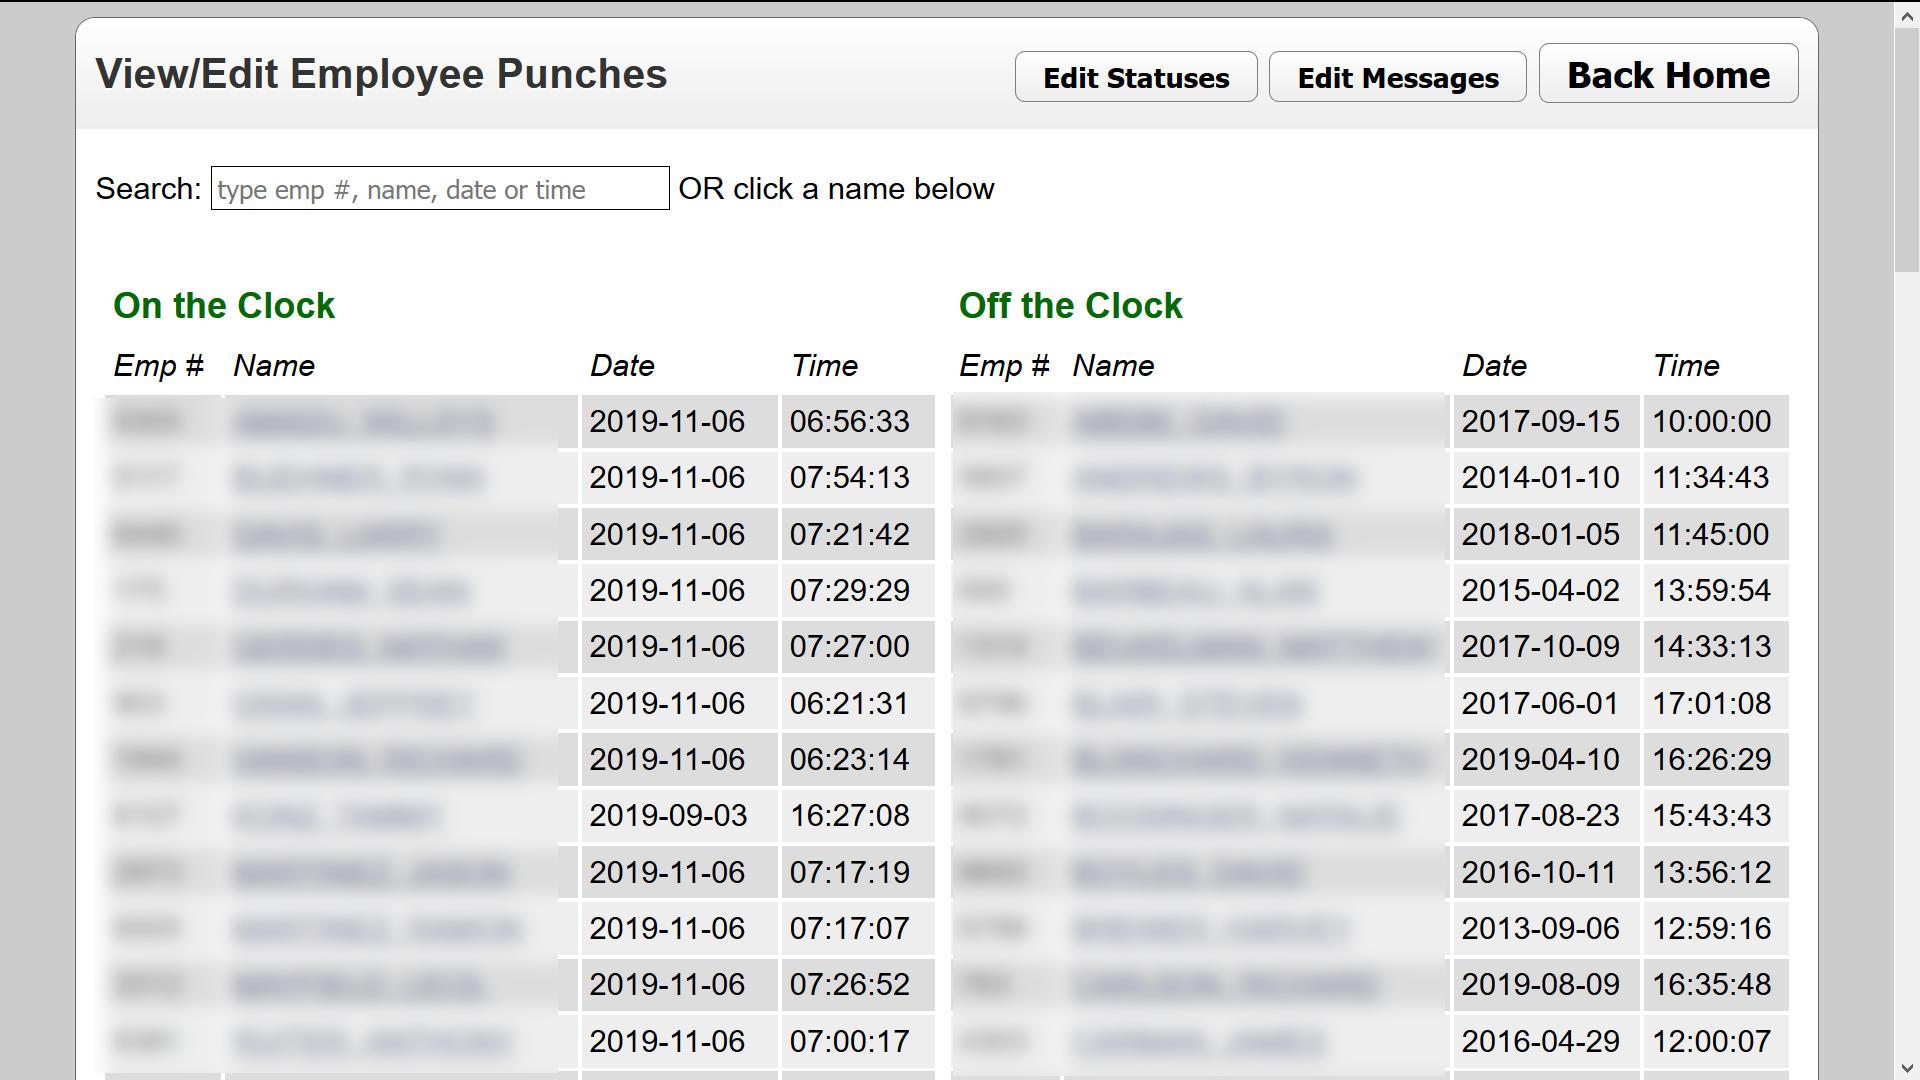Open the off-clock name dated 2016-10-11
The image size is (1920, 1080).
point(1189,873)
